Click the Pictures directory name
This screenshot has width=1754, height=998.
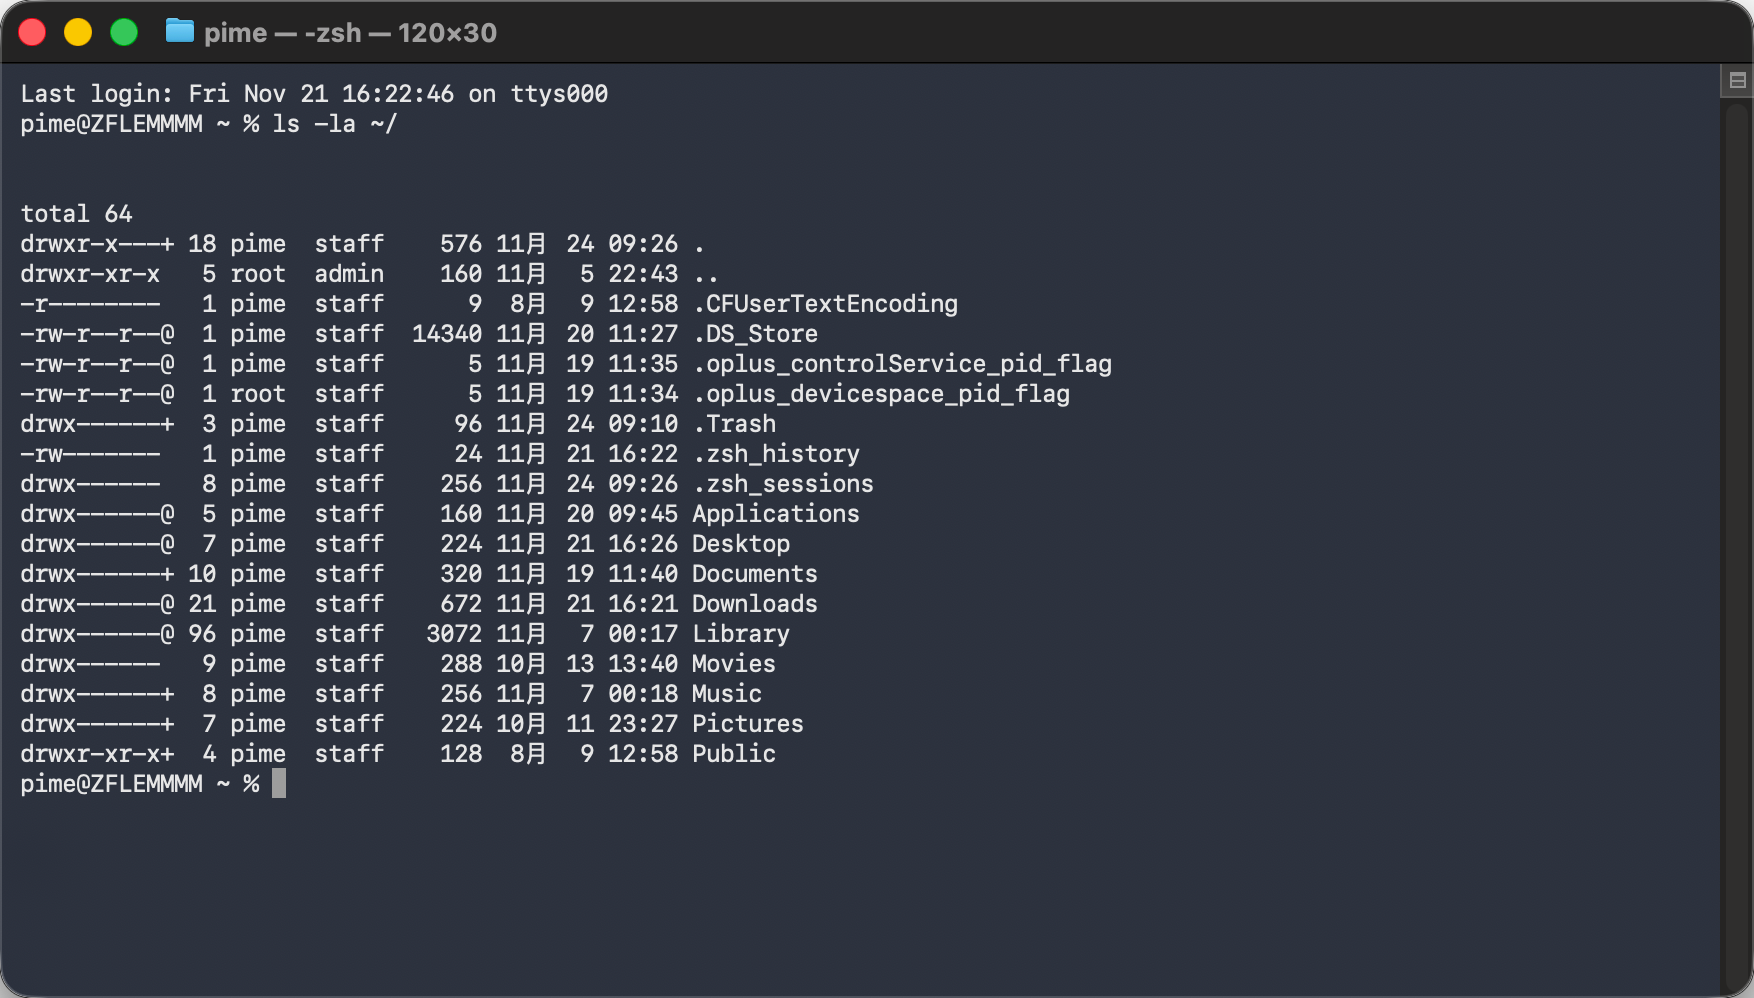point(747,724)
